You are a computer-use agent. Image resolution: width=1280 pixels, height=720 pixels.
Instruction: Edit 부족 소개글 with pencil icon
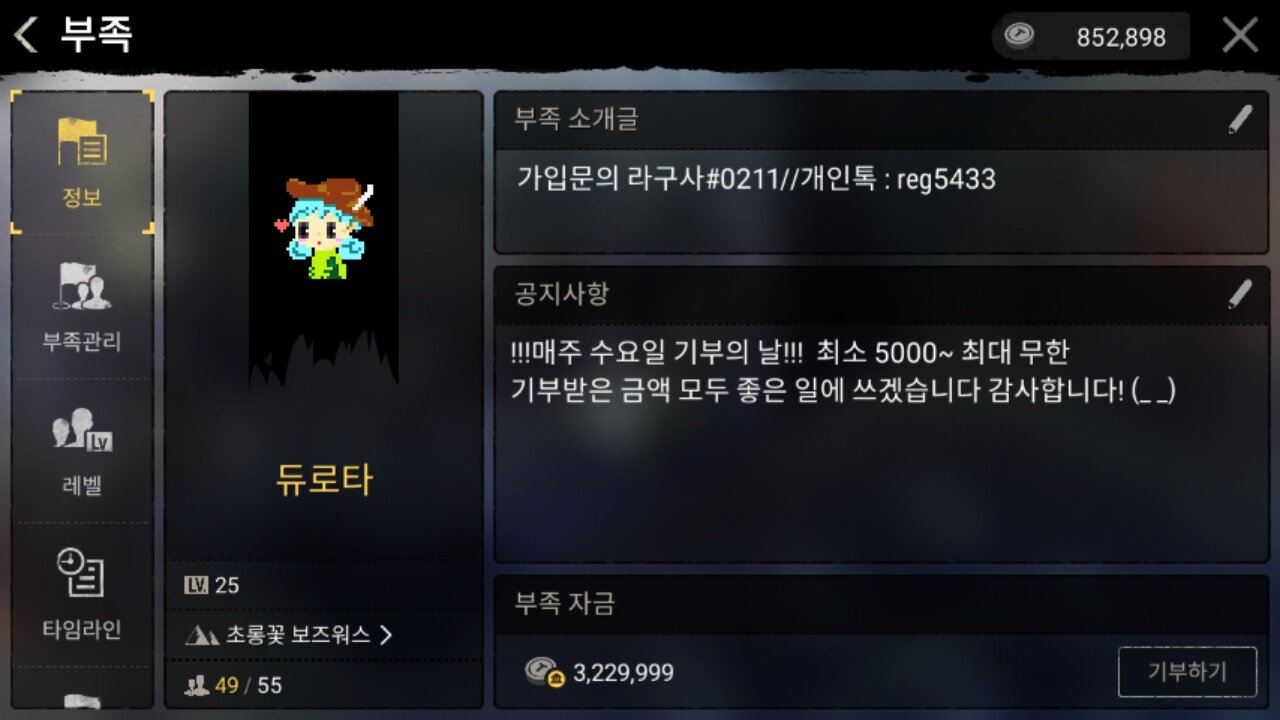point(1240,120)
